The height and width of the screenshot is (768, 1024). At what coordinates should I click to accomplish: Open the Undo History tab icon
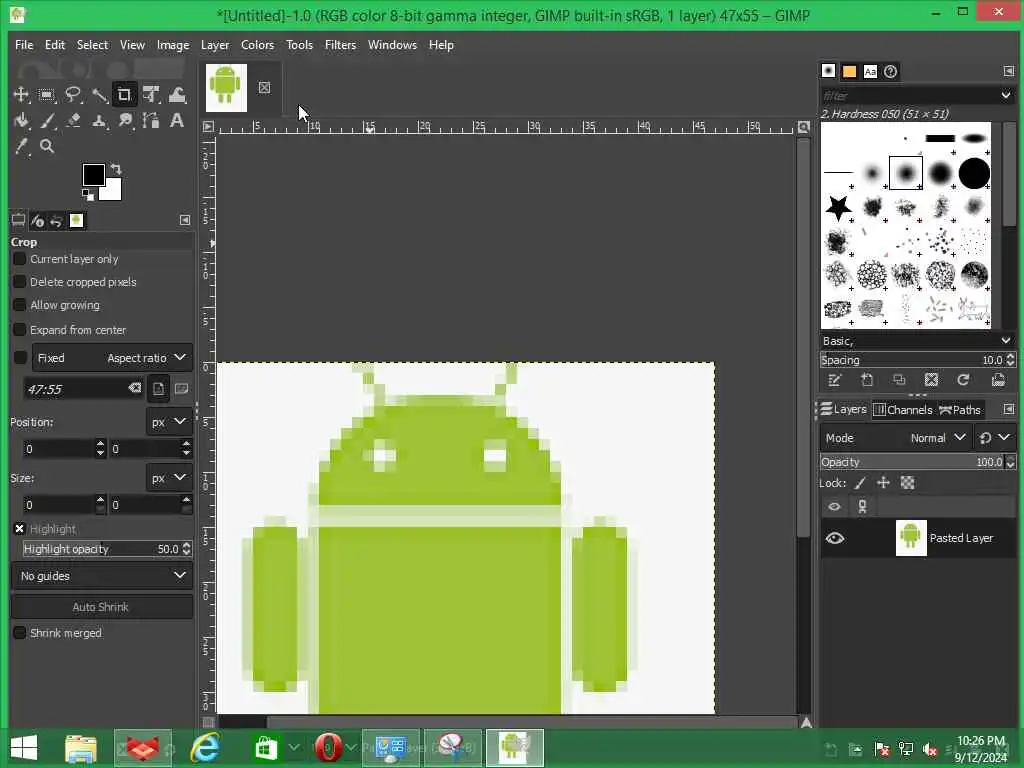[x=56, y=221]
